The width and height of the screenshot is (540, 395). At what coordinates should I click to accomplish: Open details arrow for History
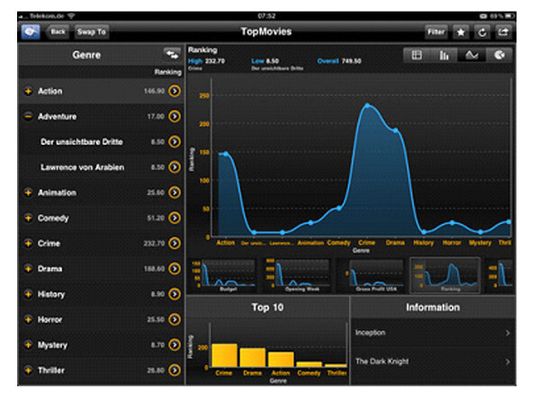pos(175,294)
